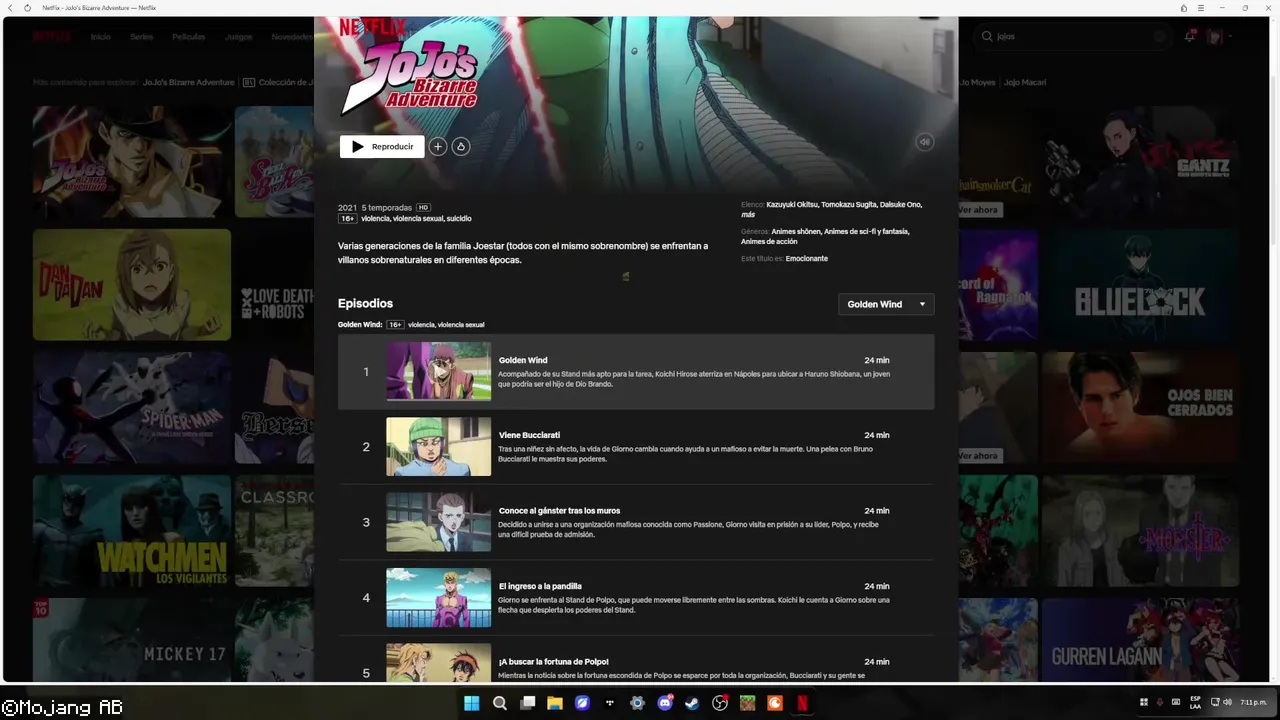Open the Mickey 17 title card
The height and width of the screenshot is (720, 1280).
pos(132,640)
